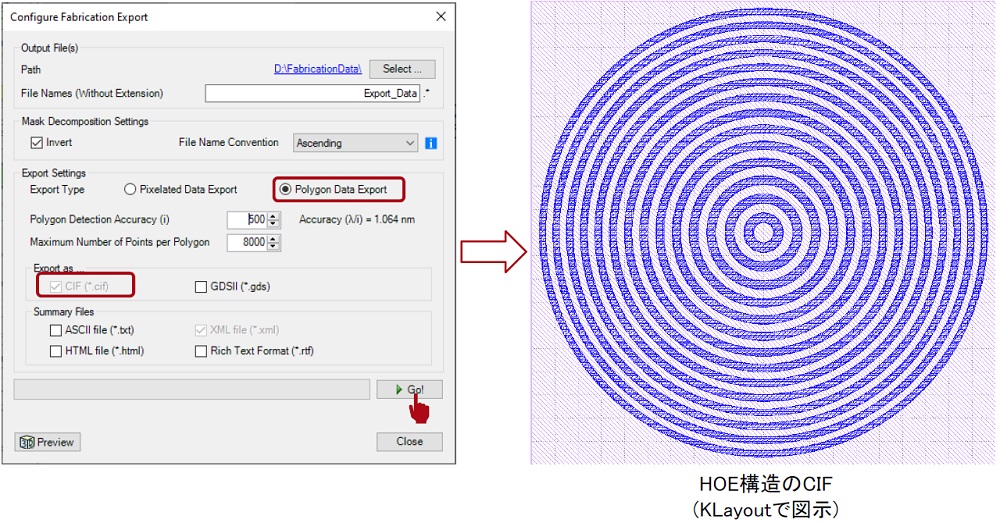Close the Configure Fabrication Export dialog with X
The height and width of the screenshot is (523, 1000).
coord(441,17)
